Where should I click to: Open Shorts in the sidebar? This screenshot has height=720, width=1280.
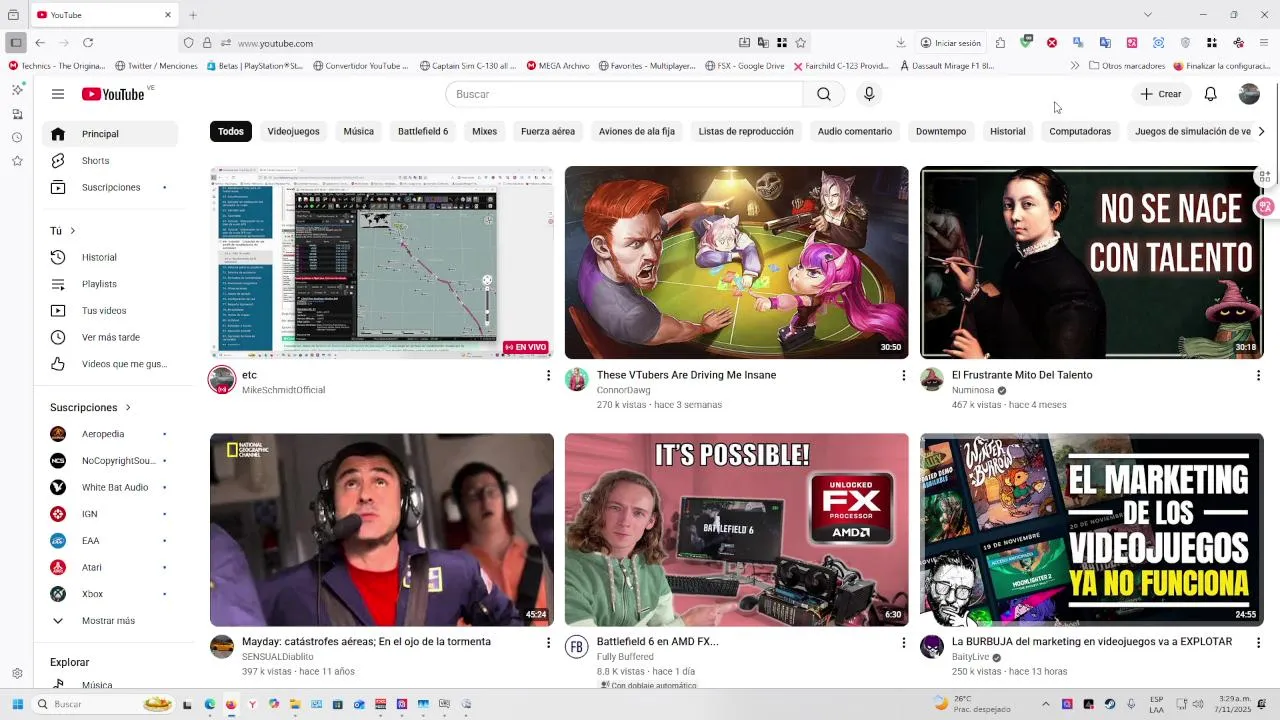point(110,161)
